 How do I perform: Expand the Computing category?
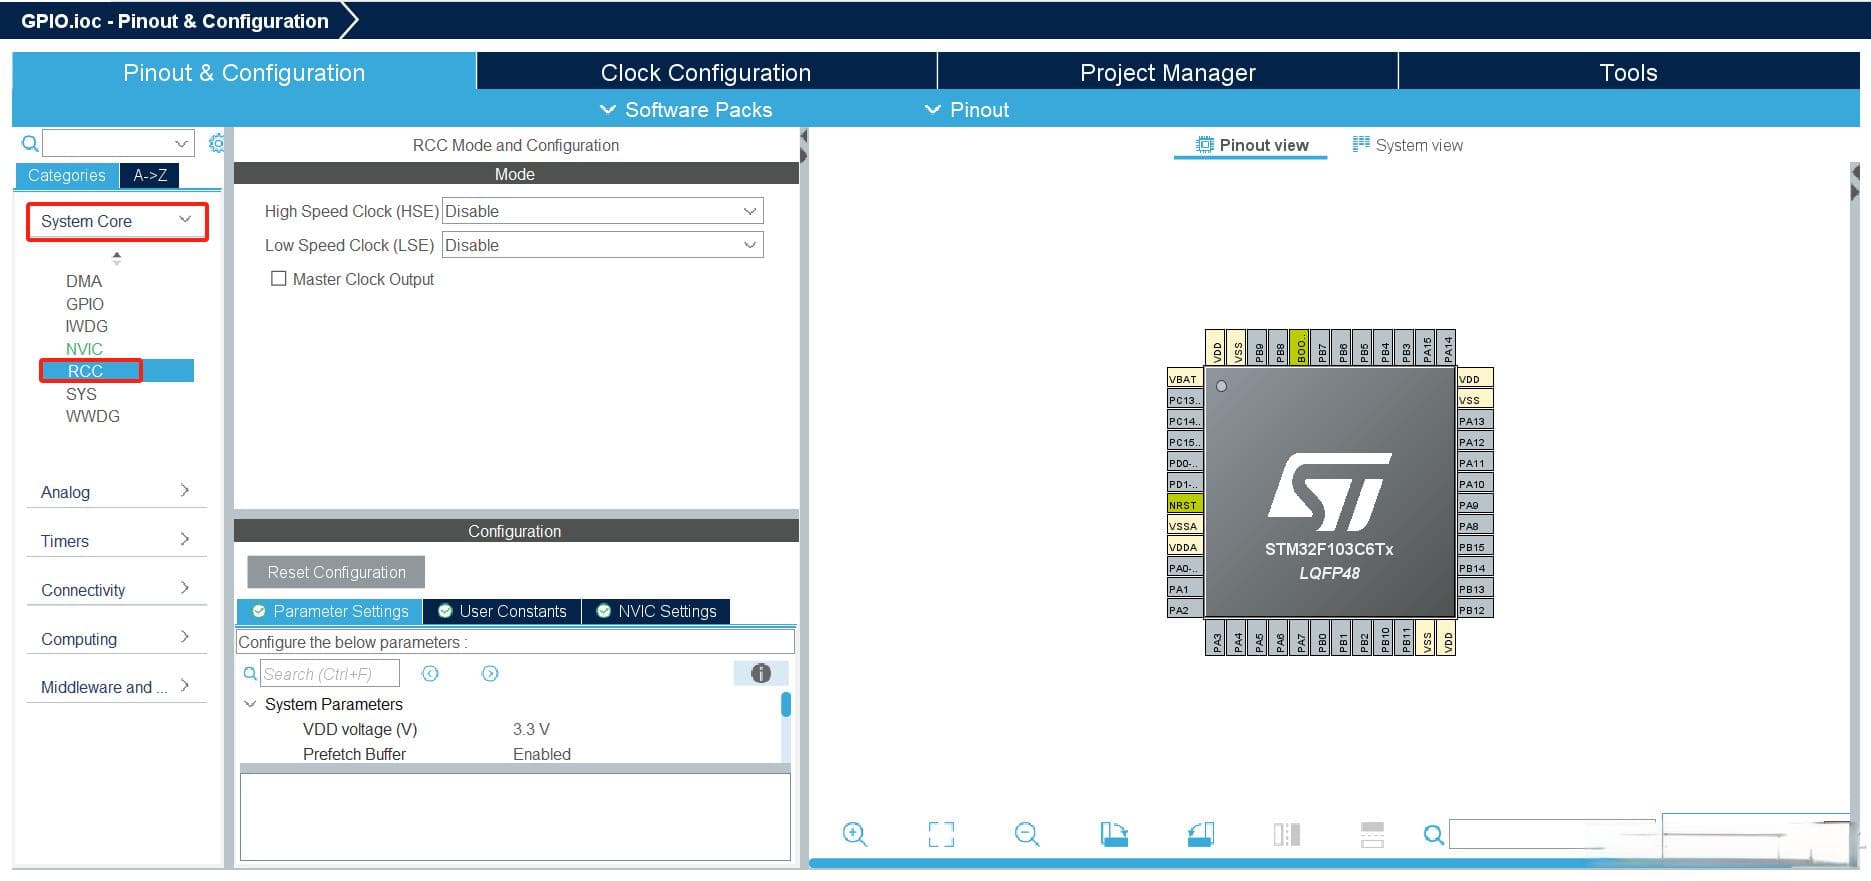pyautogui.click(x=116, y=639)
